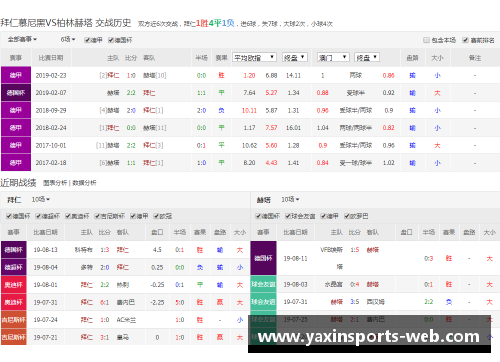The width and height of the screenshot is (500, 362).
Task: Click the 2017-10-01 match date
Action: [x=51, y=145]
